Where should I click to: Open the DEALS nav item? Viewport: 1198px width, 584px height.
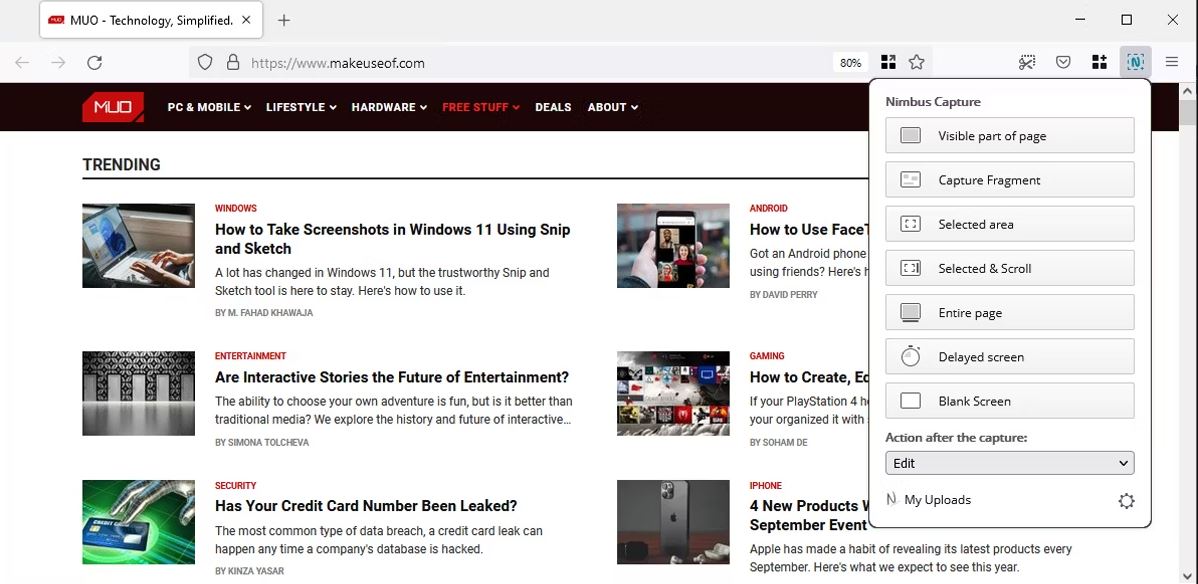553,107
